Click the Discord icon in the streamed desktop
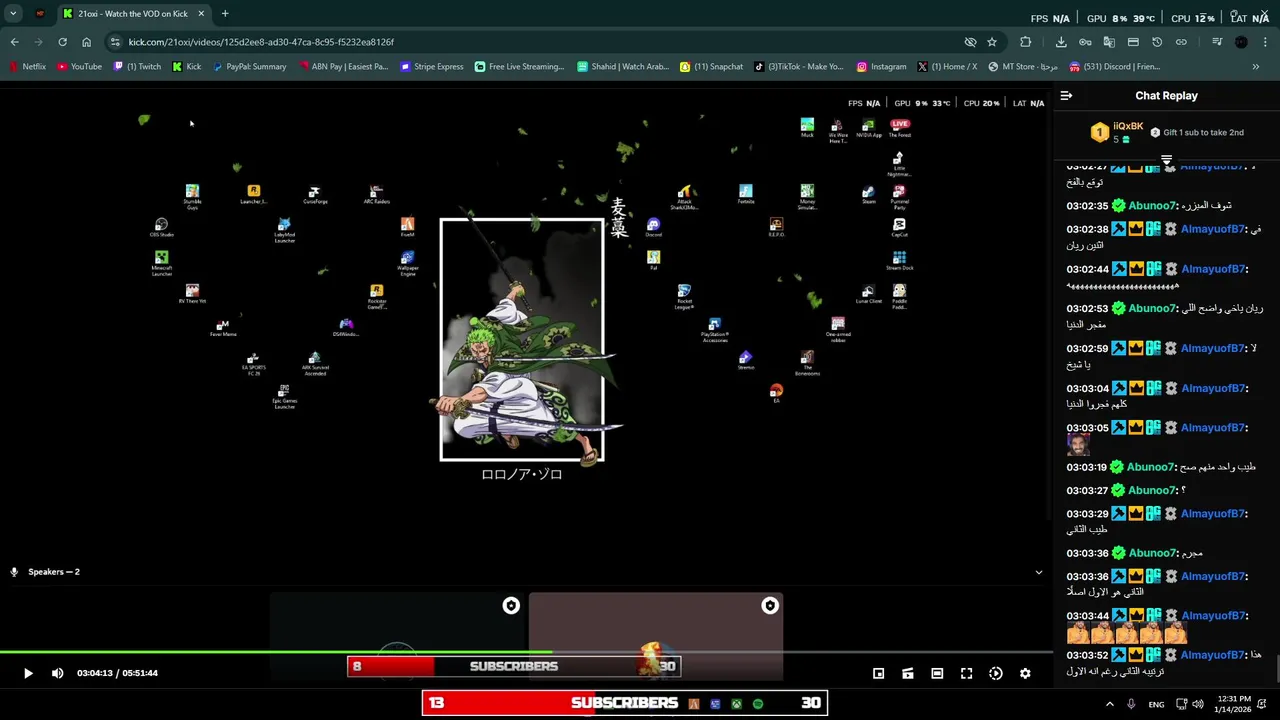 [x=653, y=229]
